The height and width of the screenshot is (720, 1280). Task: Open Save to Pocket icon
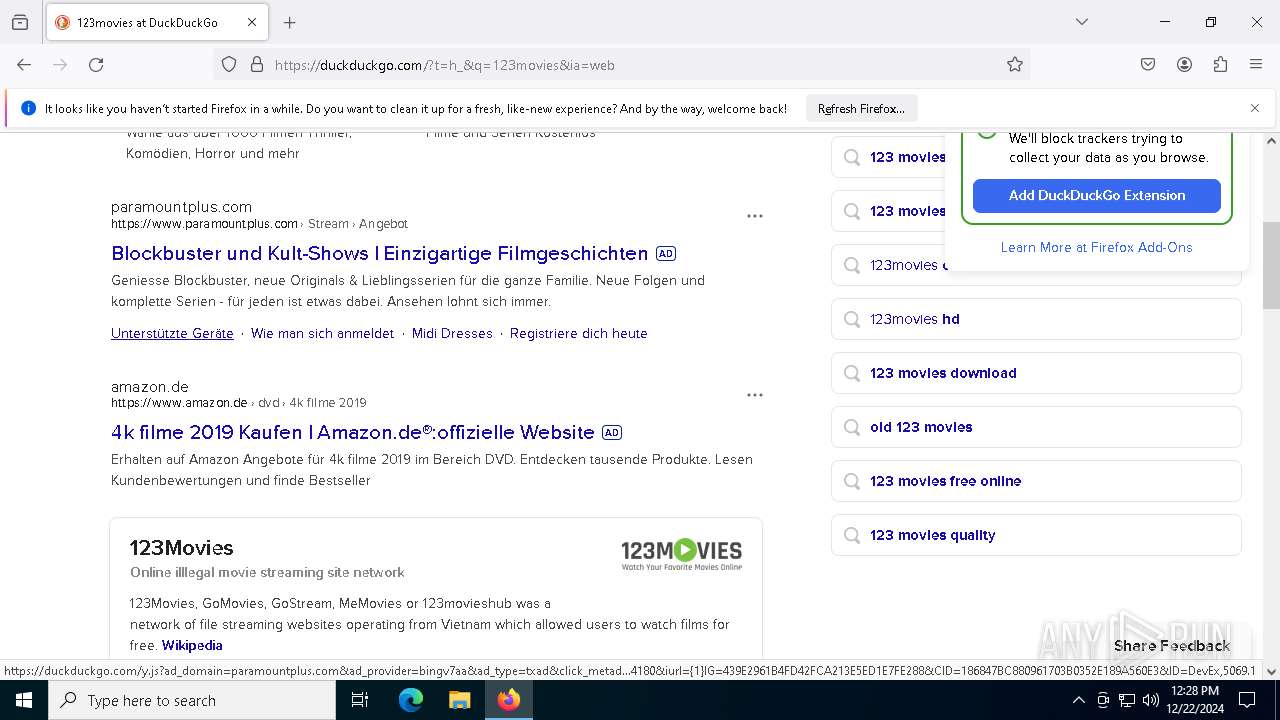(x=1148, y=65)
